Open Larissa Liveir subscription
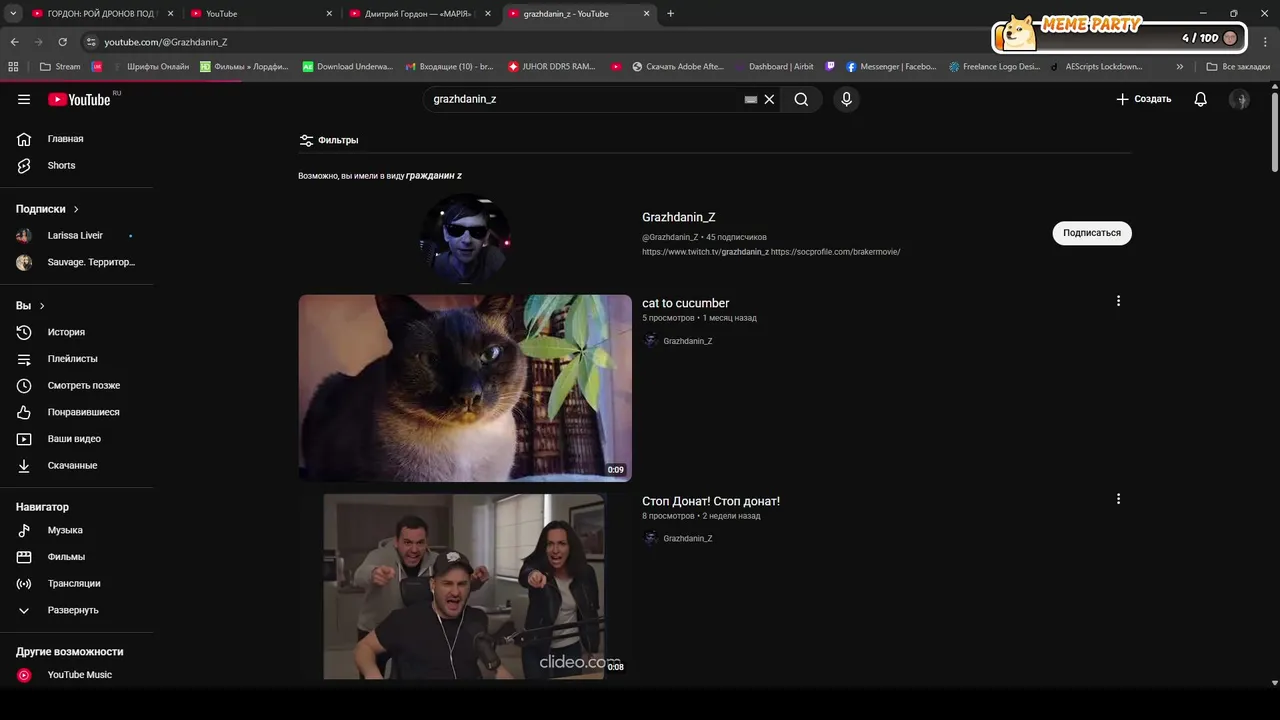Screen dimensions: 1280x720 click(x=77, y=236)
